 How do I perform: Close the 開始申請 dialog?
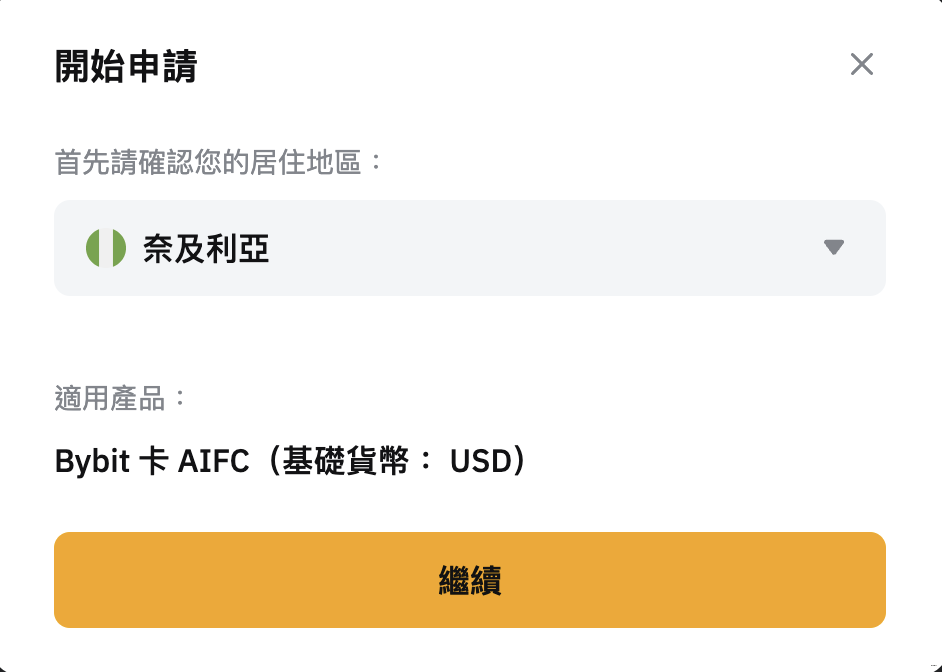[x=861, y=65]
